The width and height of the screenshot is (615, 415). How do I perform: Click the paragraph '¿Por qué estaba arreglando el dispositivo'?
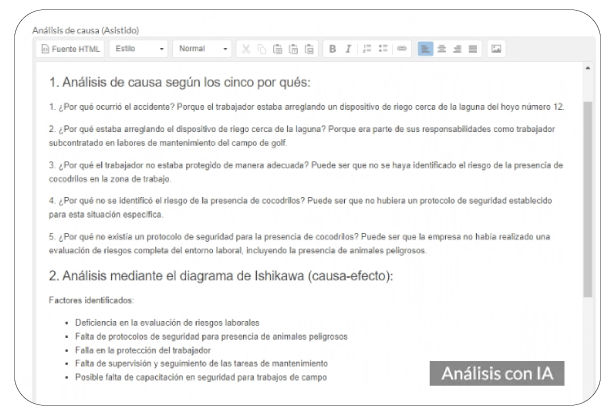302,136
